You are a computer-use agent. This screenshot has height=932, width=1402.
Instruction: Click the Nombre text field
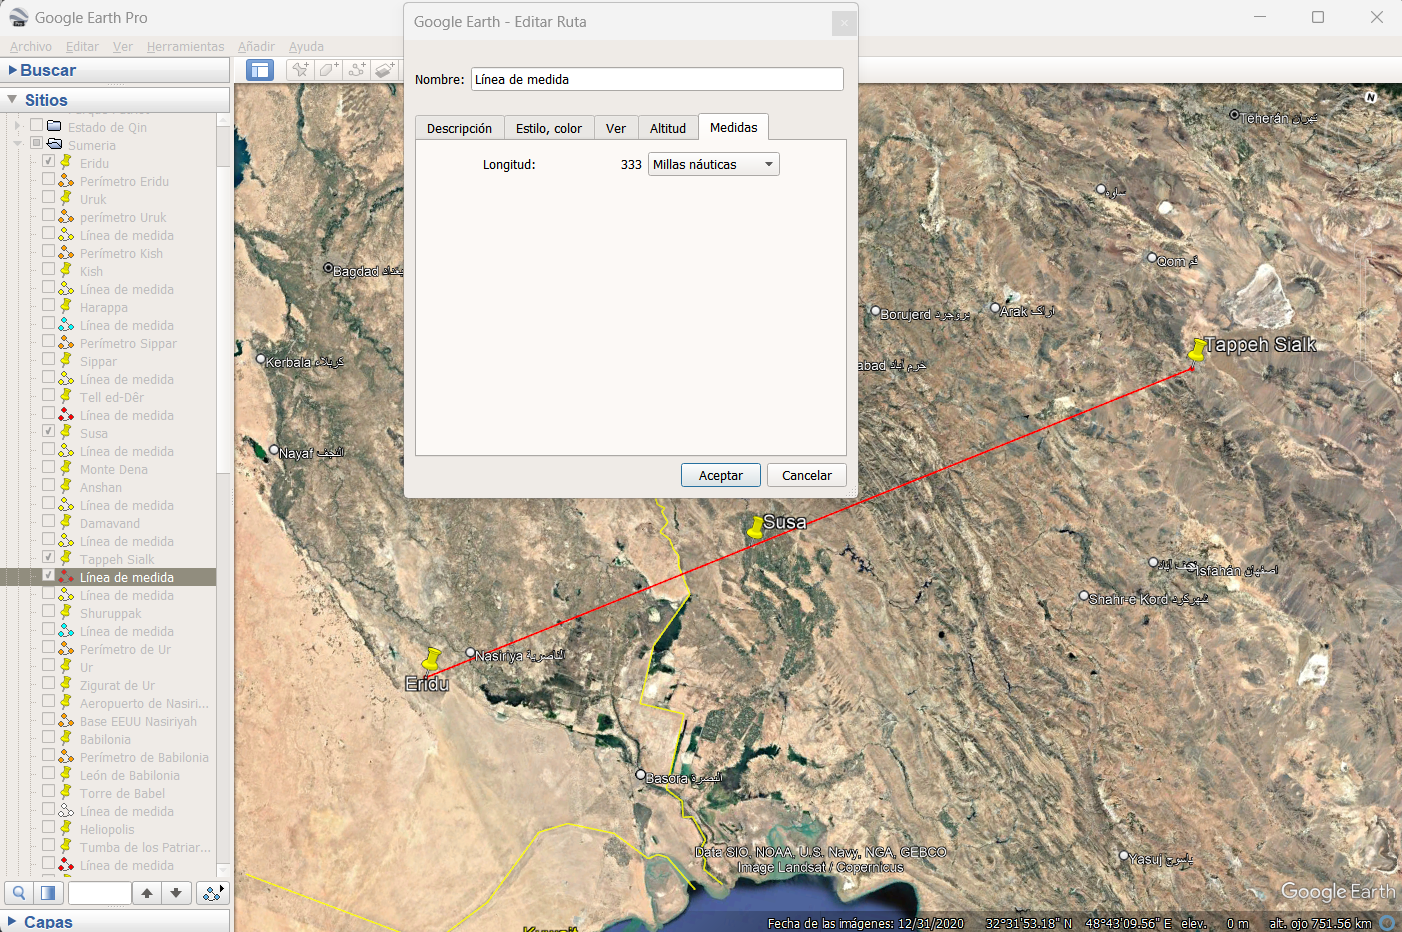coord(657,79)
